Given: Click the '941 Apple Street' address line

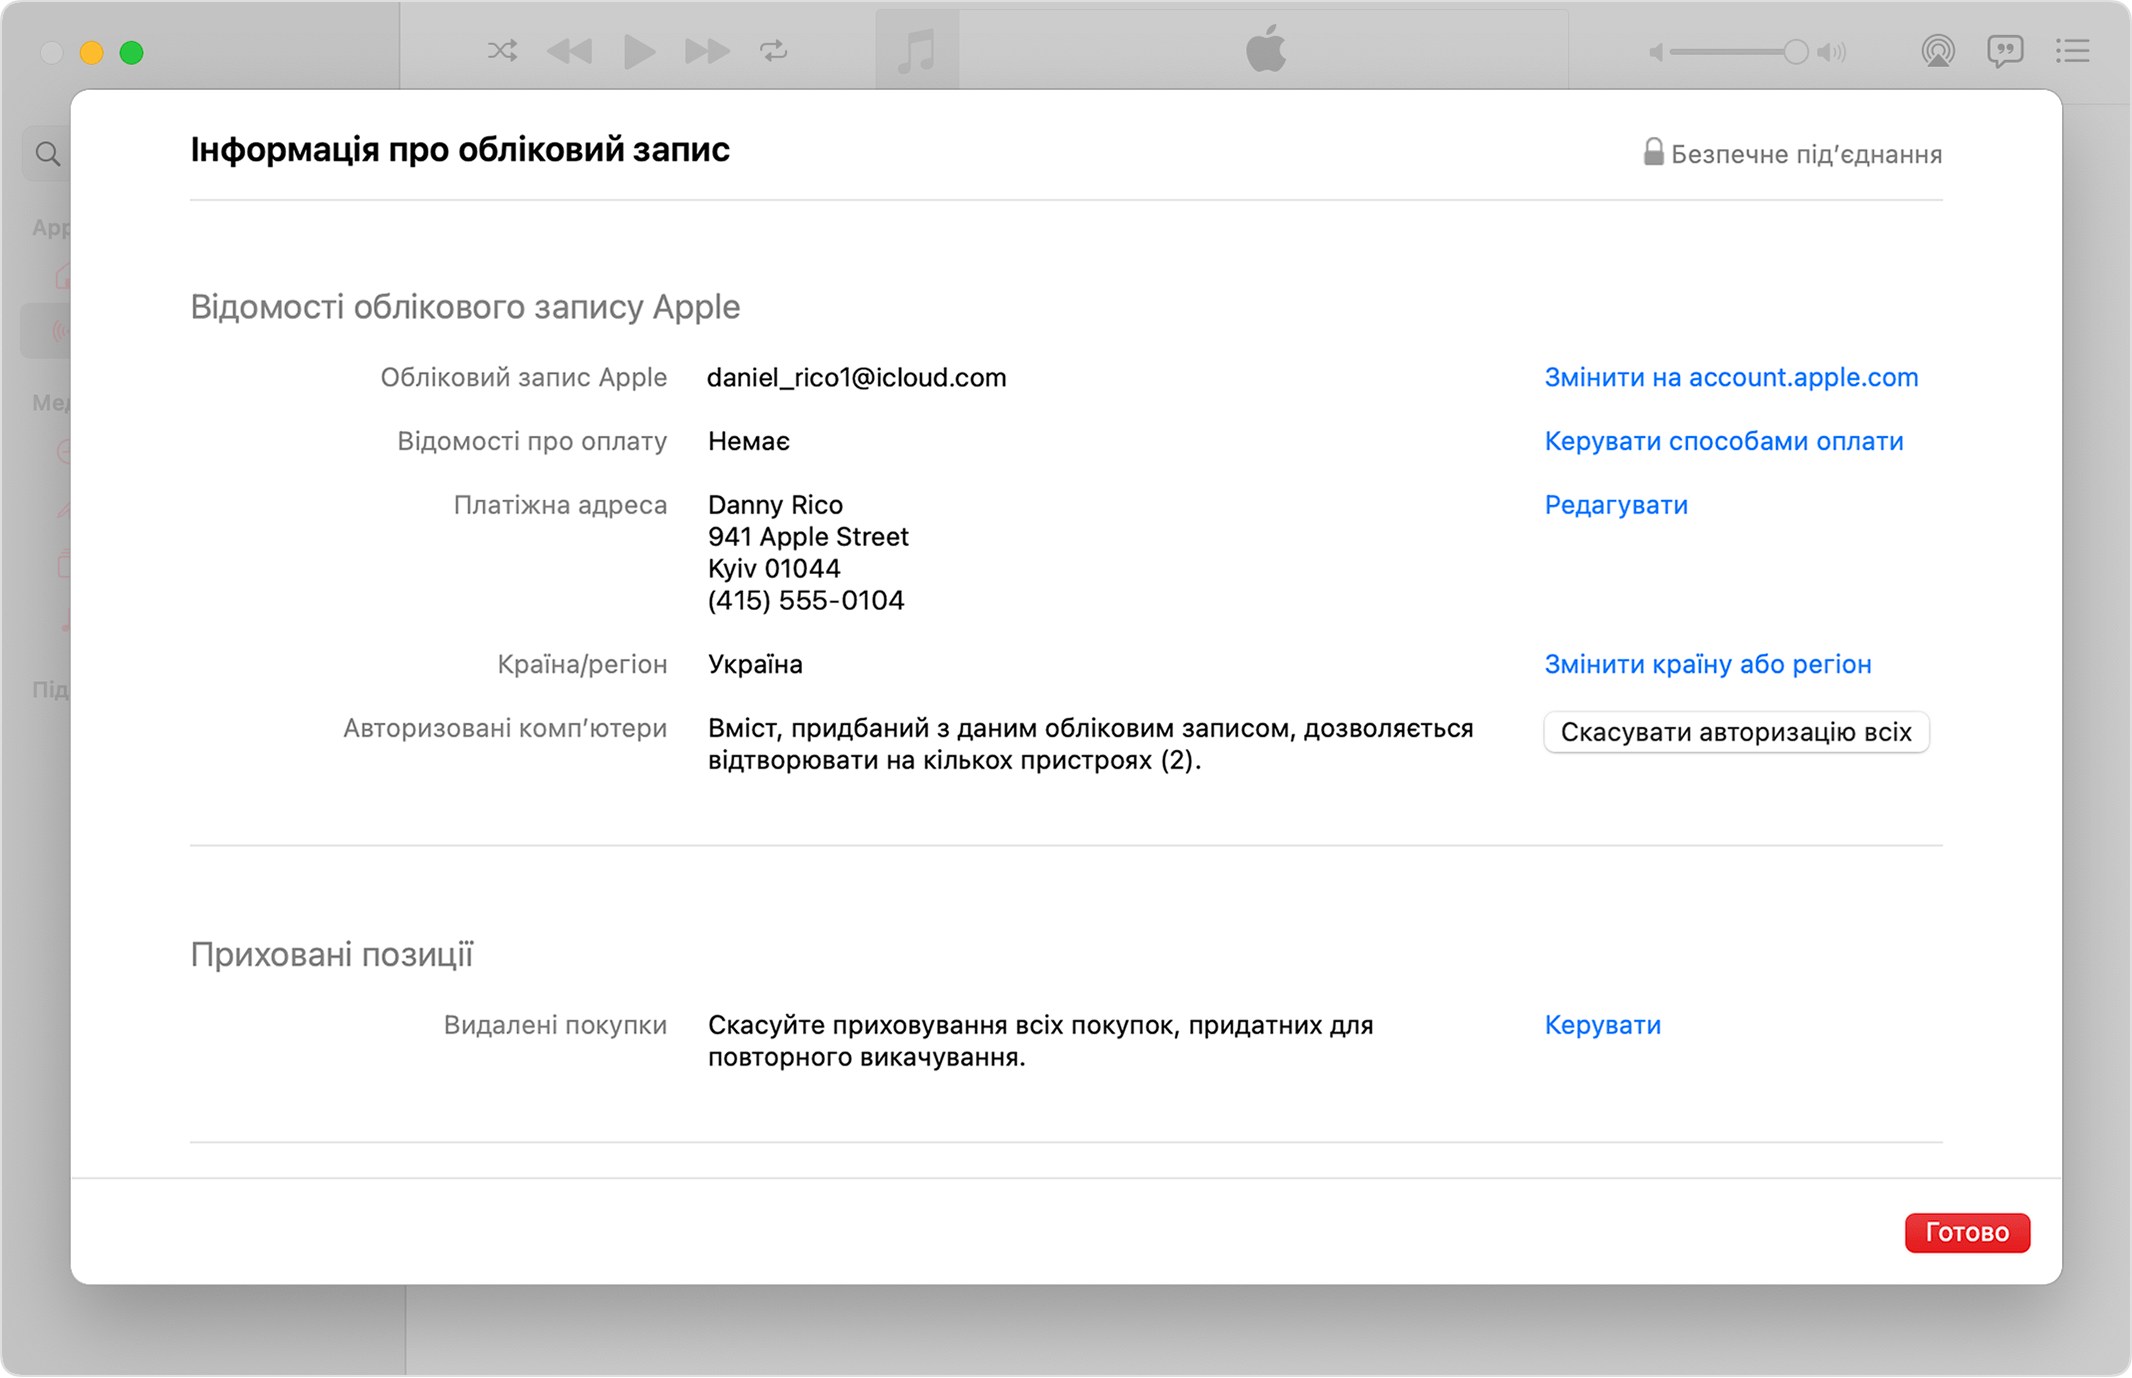Looking at the screenshot, I should click(x=808, y=537).
